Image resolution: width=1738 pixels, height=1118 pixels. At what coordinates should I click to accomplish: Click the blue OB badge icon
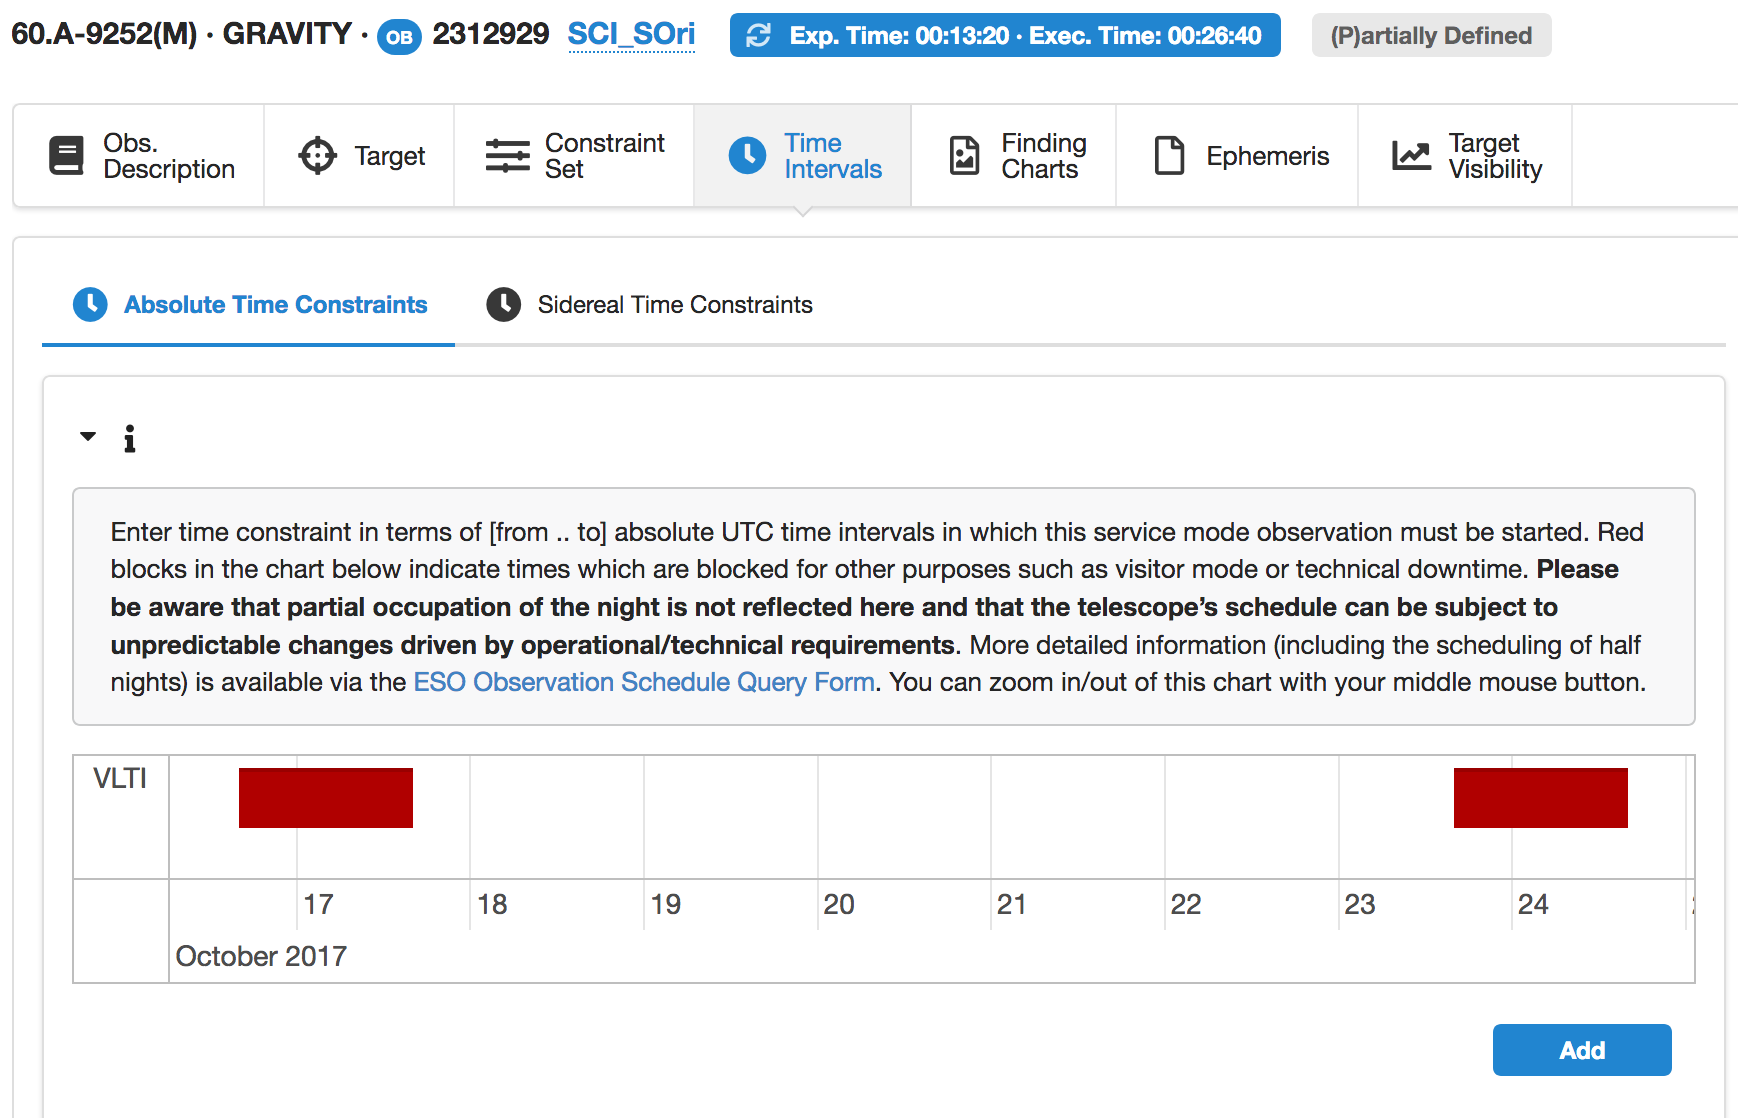399,37
